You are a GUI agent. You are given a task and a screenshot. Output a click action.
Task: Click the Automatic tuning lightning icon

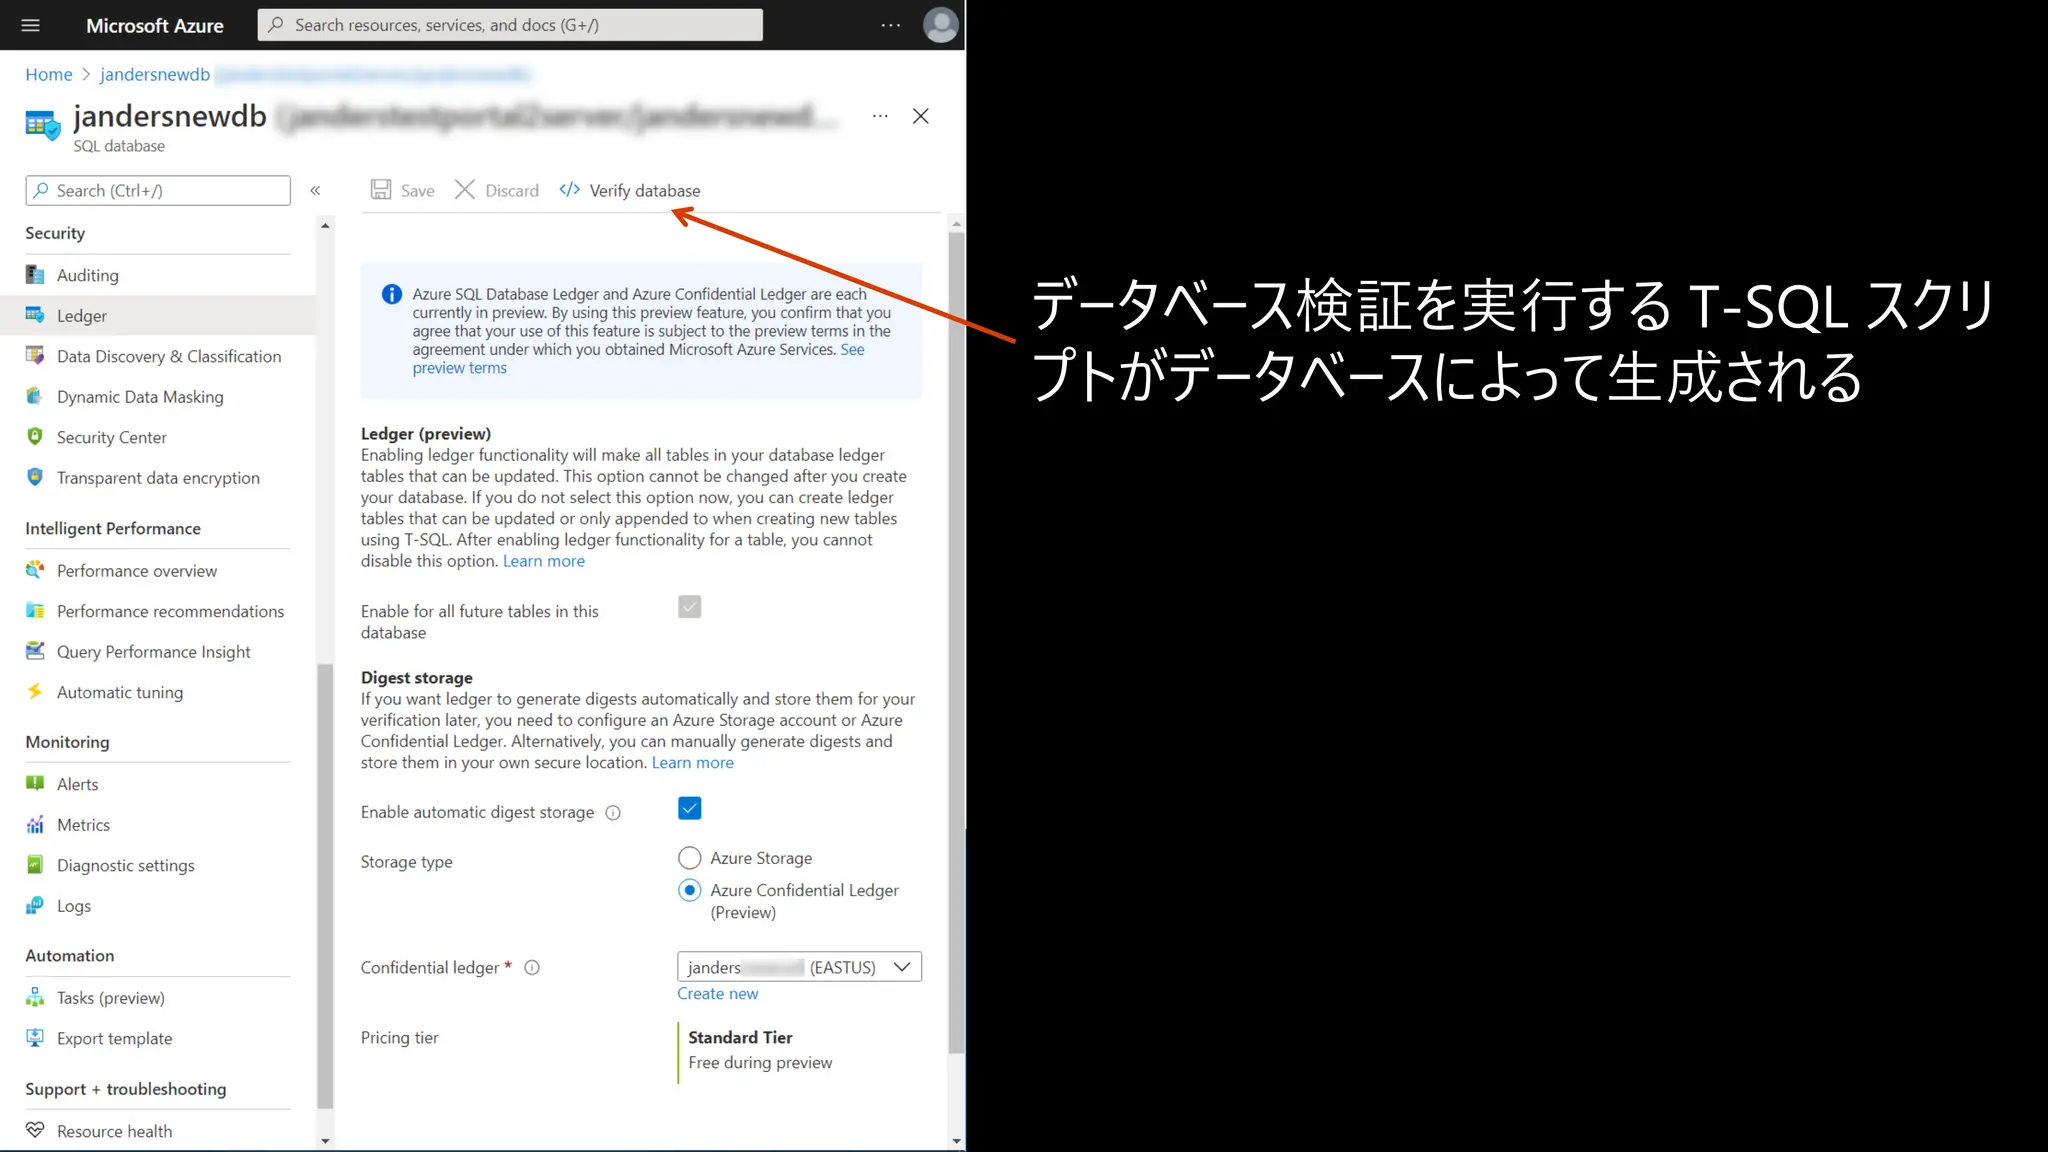click(x=35, y=691)
